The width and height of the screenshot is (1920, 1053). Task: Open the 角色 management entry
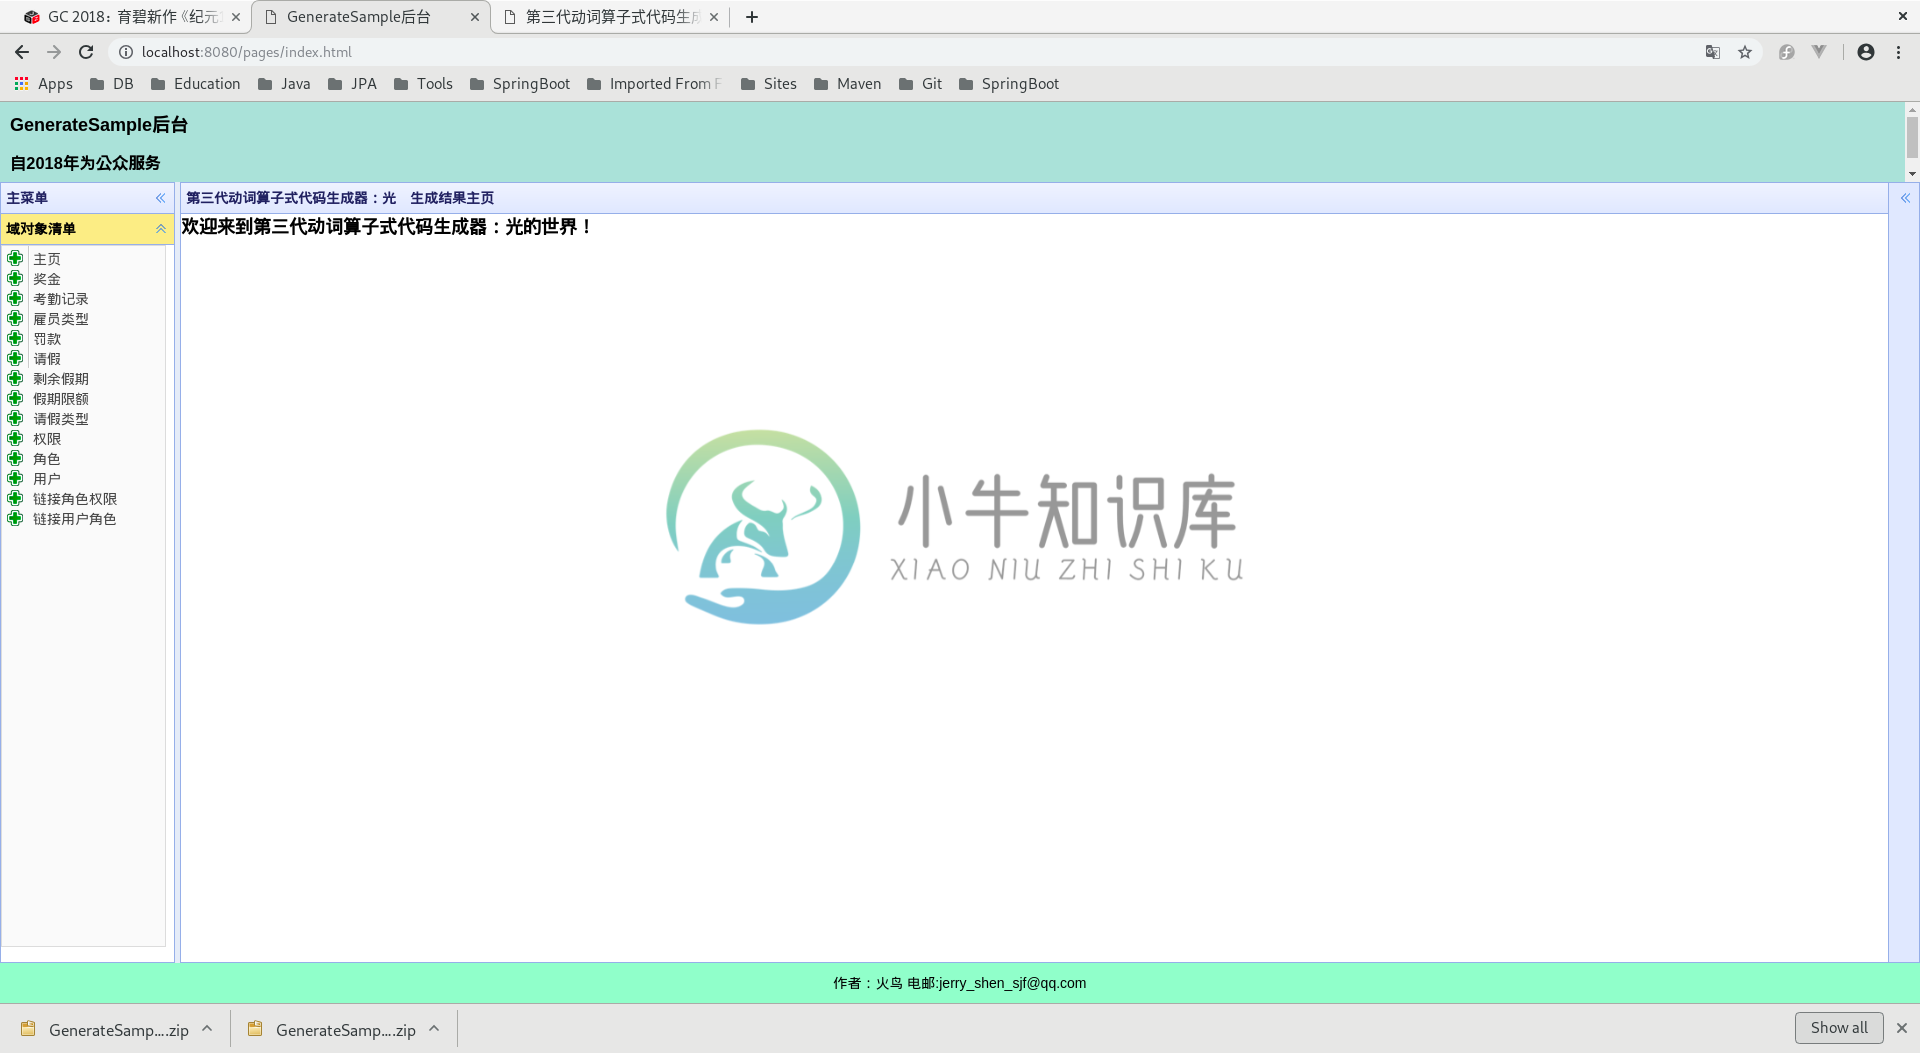[47, 459]
